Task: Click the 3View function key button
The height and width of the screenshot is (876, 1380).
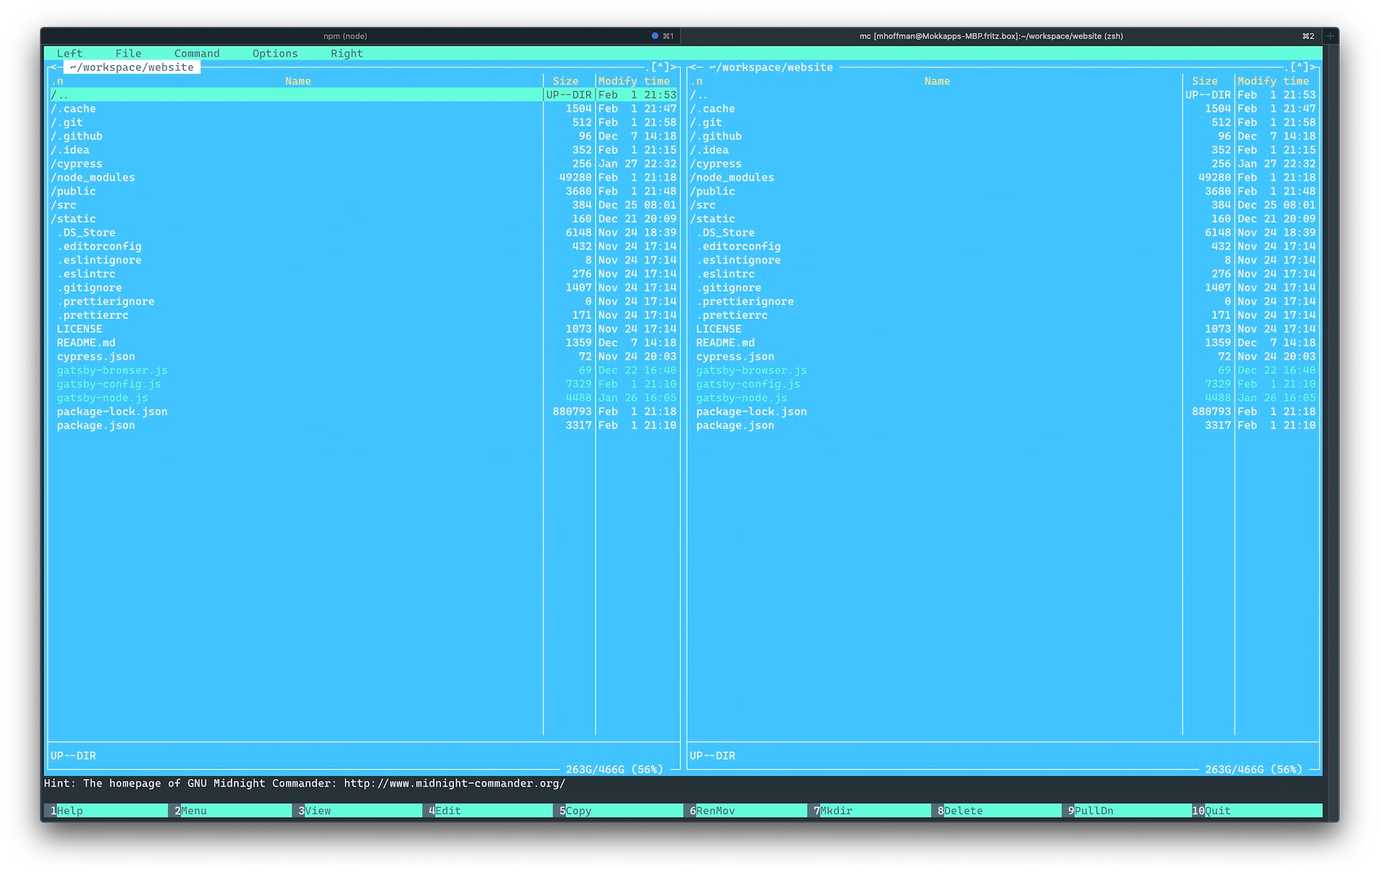Action: tap(359, 811)
